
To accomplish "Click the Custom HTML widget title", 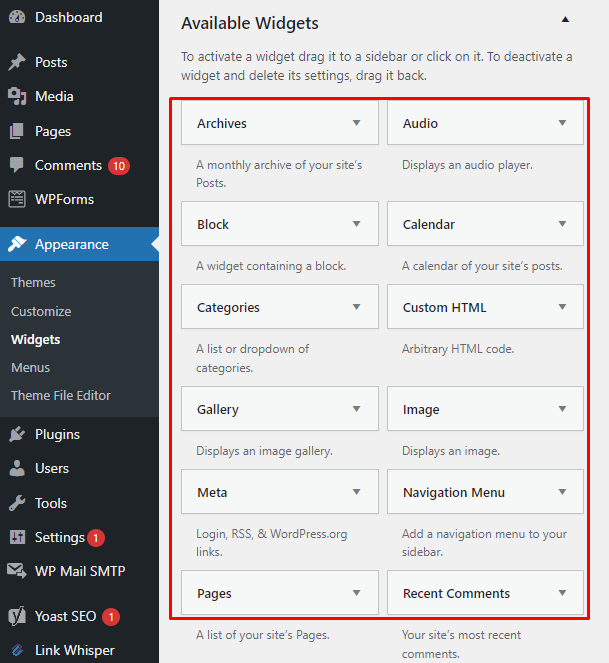I will [x=444, y=307].
